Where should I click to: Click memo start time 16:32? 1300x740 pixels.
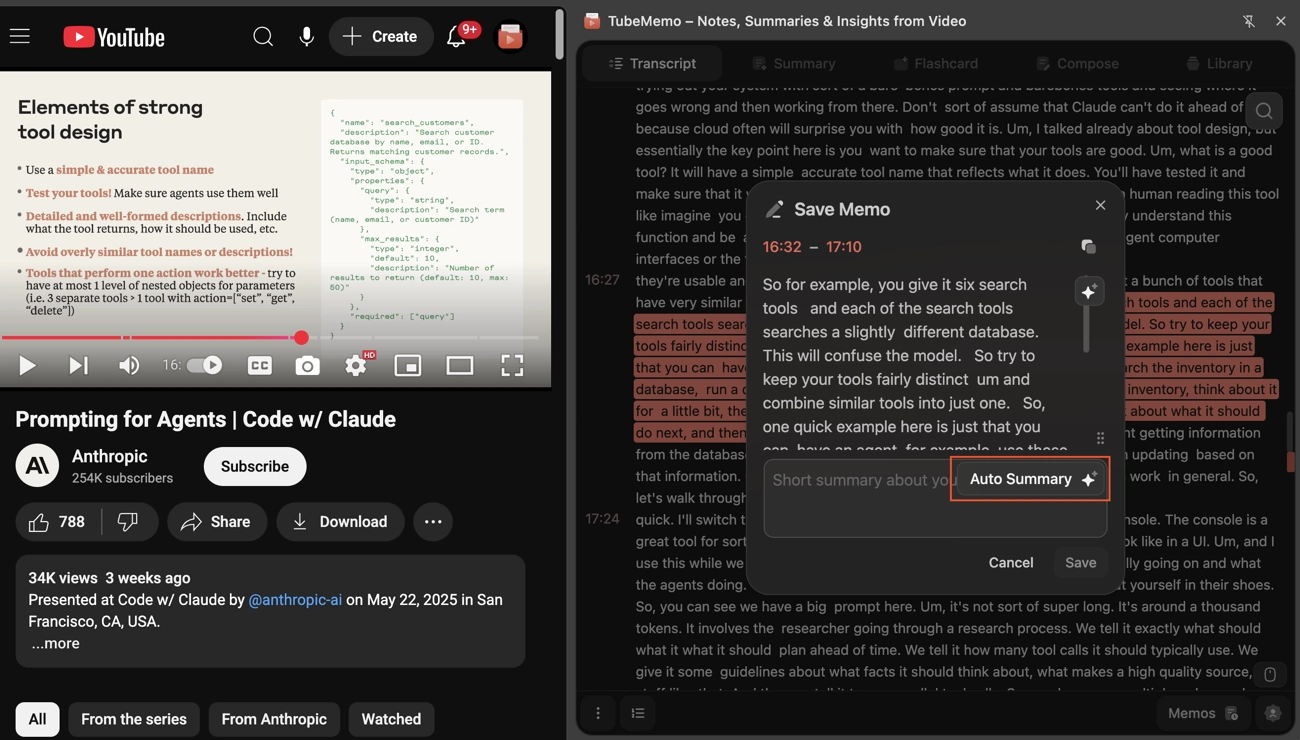point(782,247)
